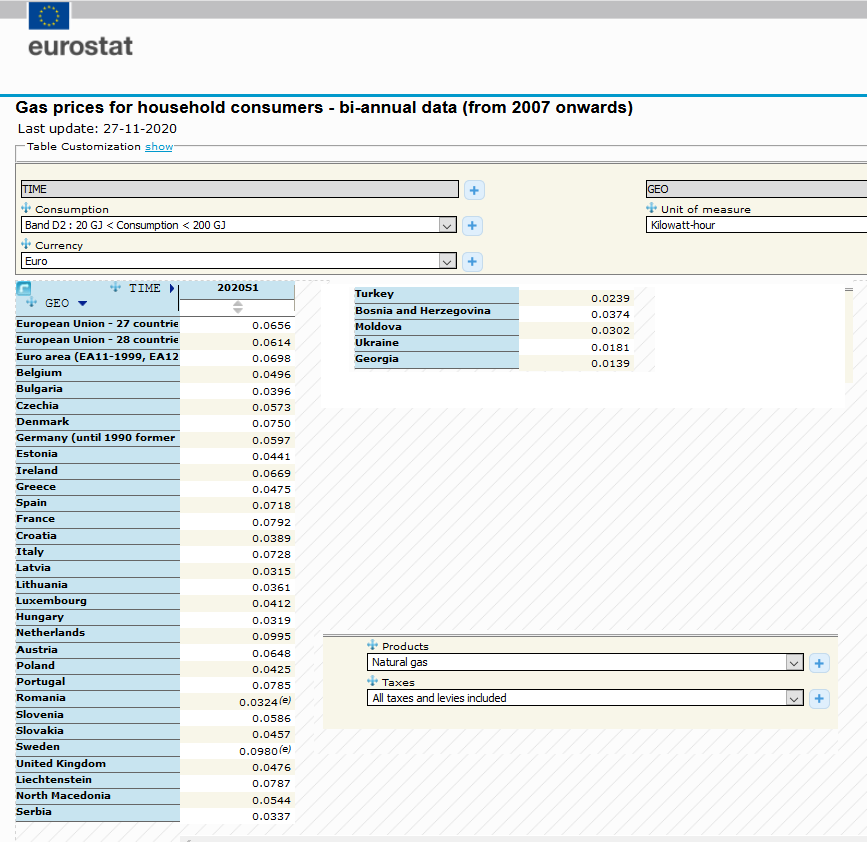Click the Serbia row label
This screenshot has height=842, width=867.
pos(98,812)
